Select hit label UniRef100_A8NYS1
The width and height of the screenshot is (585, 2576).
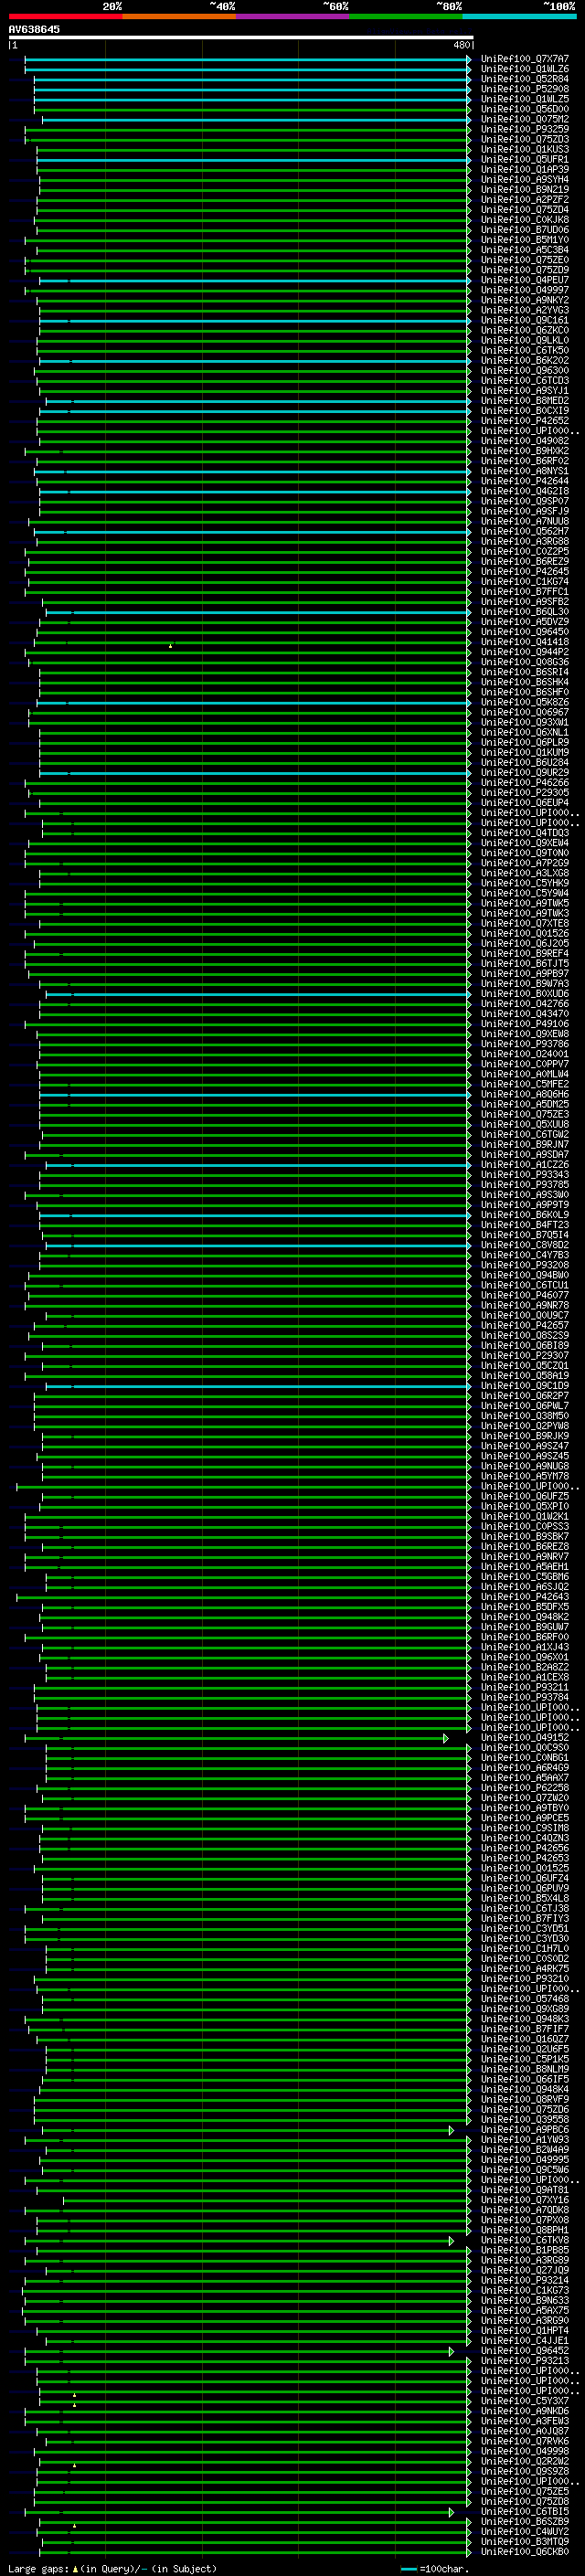pyautogui.click(x=525, y=471)
